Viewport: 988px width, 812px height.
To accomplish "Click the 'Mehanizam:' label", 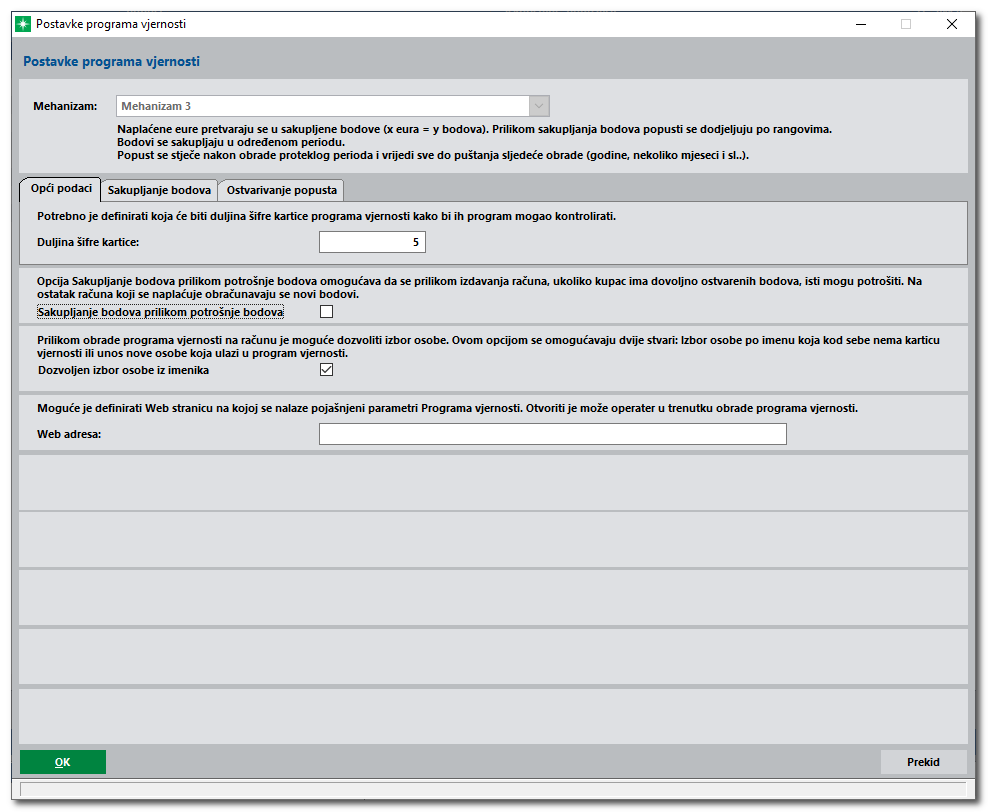I will (66, 106).
